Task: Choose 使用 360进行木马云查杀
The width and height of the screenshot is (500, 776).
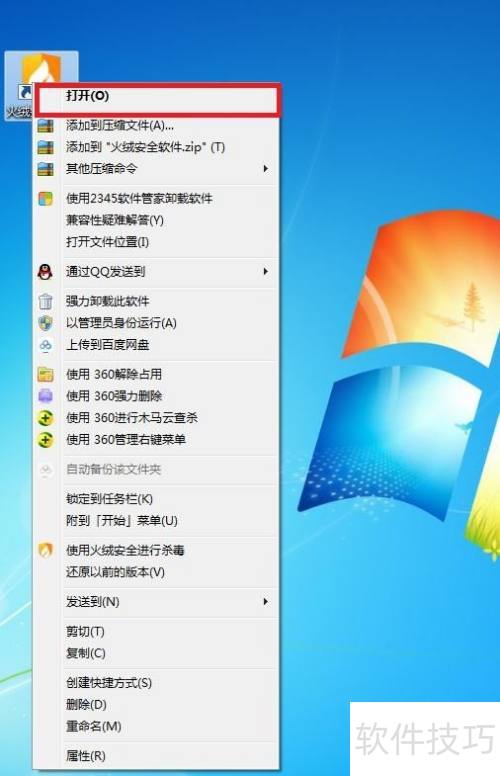Action: [156, 418]
